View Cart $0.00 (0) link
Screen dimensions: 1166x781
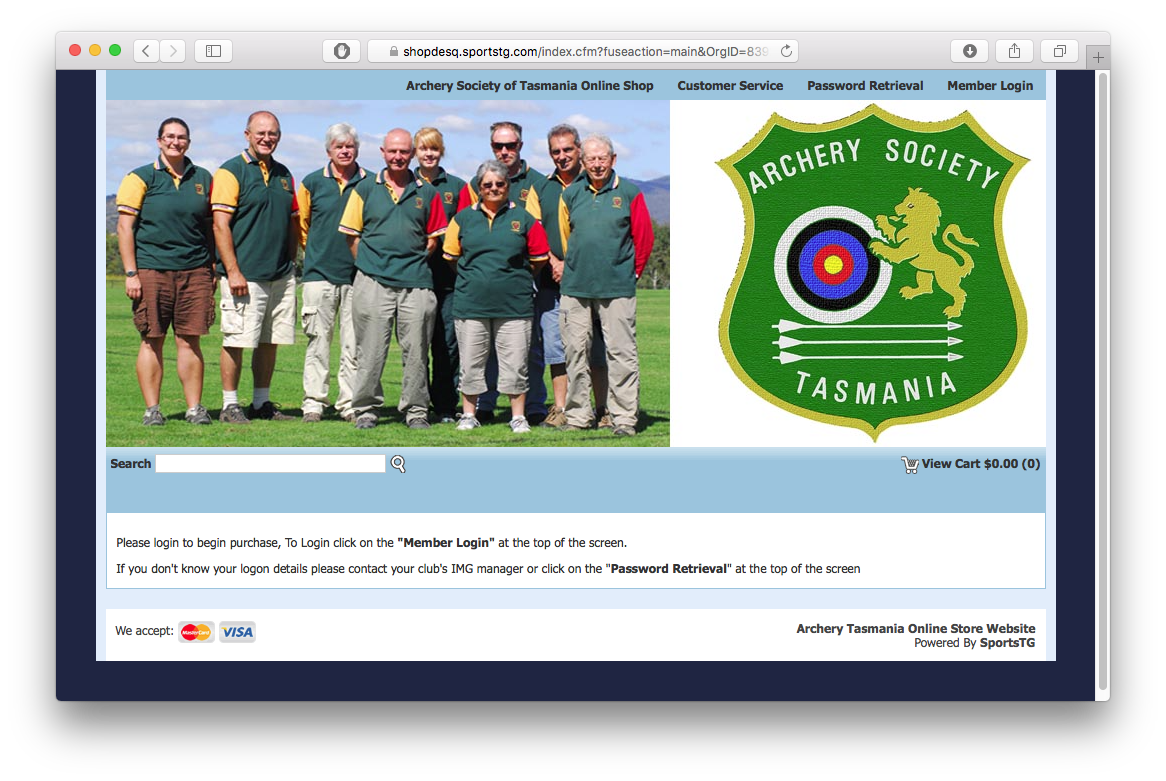[x=981, y=463]
